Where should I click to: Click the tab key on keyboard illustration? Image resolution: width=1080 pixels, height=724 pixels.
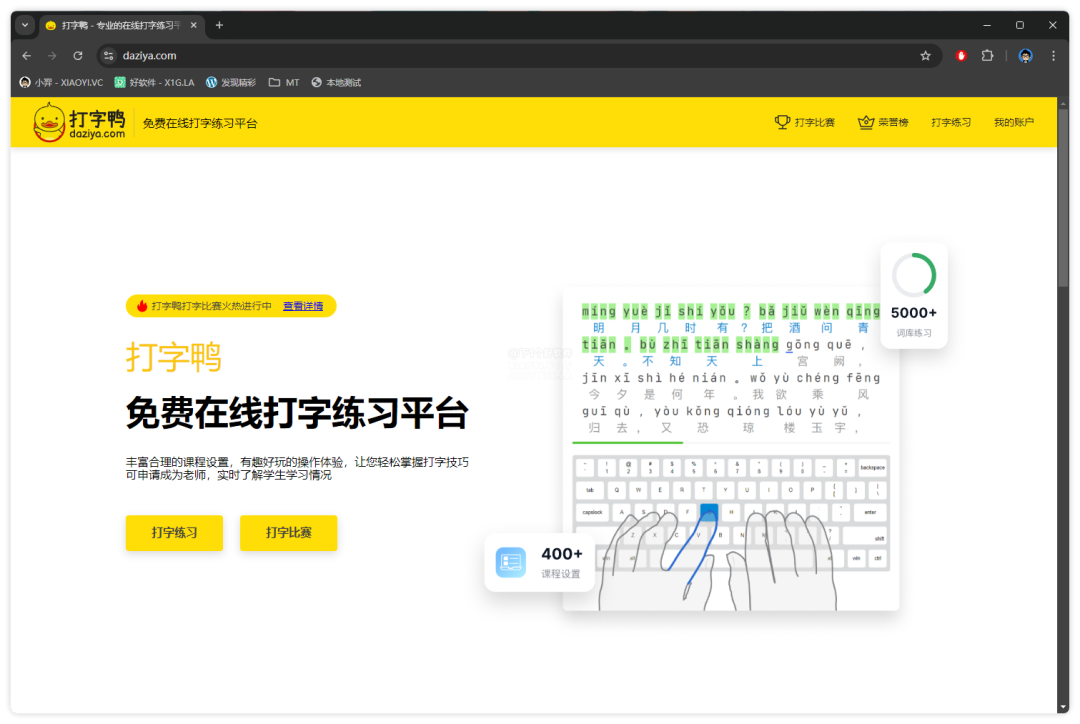(590, 490)
